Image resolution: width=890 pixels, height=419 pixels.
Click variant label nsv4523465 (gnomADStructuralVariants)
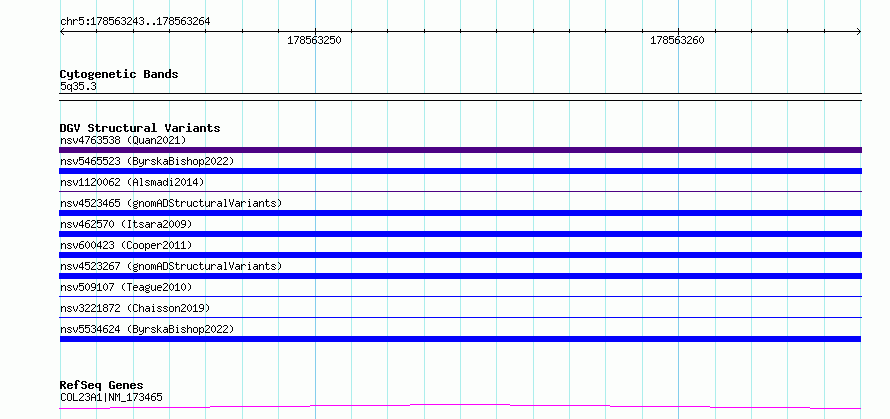click(170, 203)
